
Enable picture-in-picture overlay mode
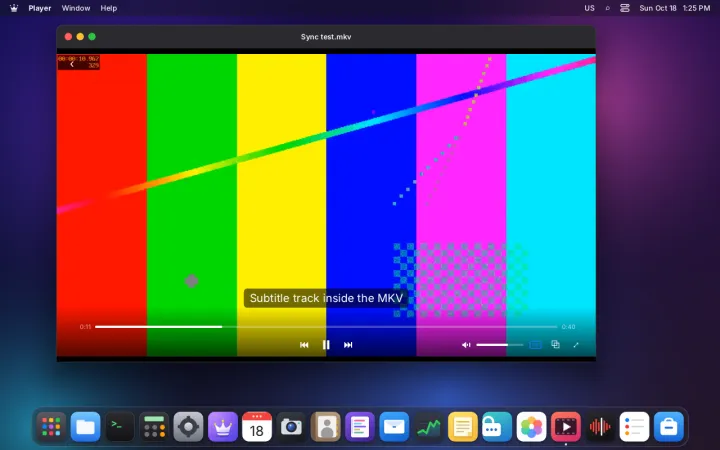[555, 344]
